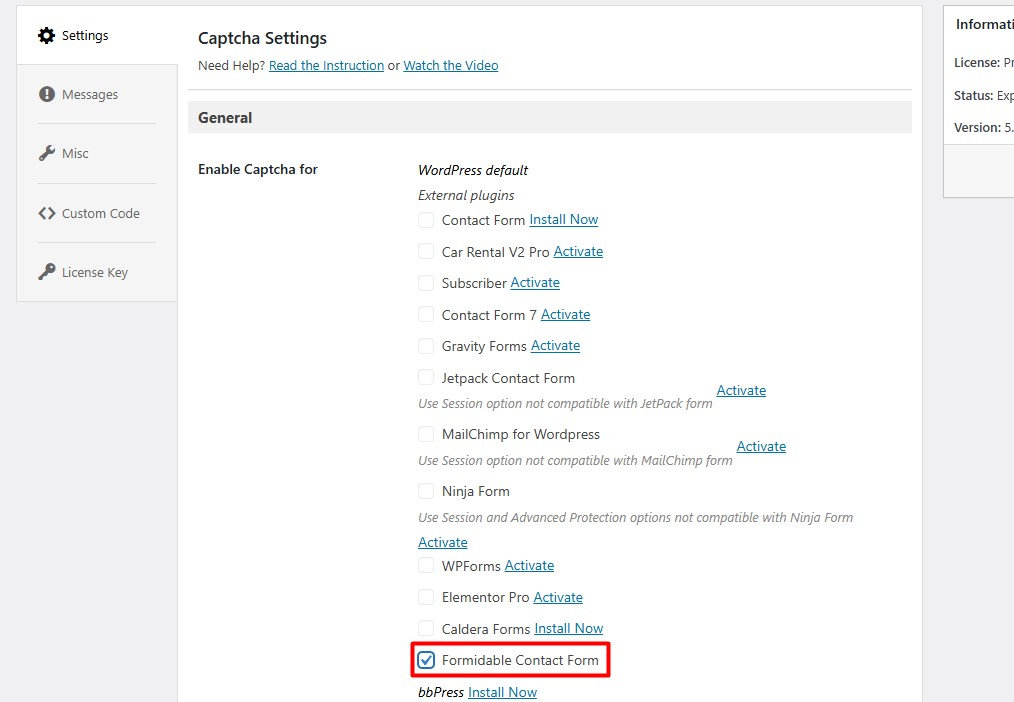Click the License label in Information panel
Screen dimensions: 1014x702
pyautogui.click(x=976, y=63)
